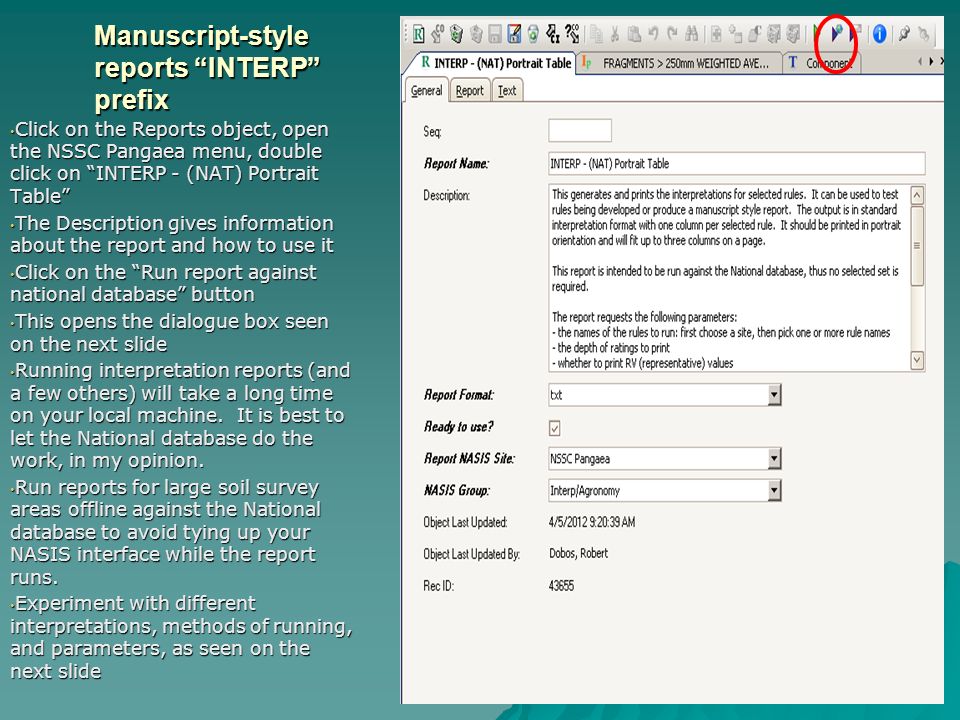Click the tab strip scroll-left arrow
This screenshot has width=960, height=720.
[x=920, y=61]
